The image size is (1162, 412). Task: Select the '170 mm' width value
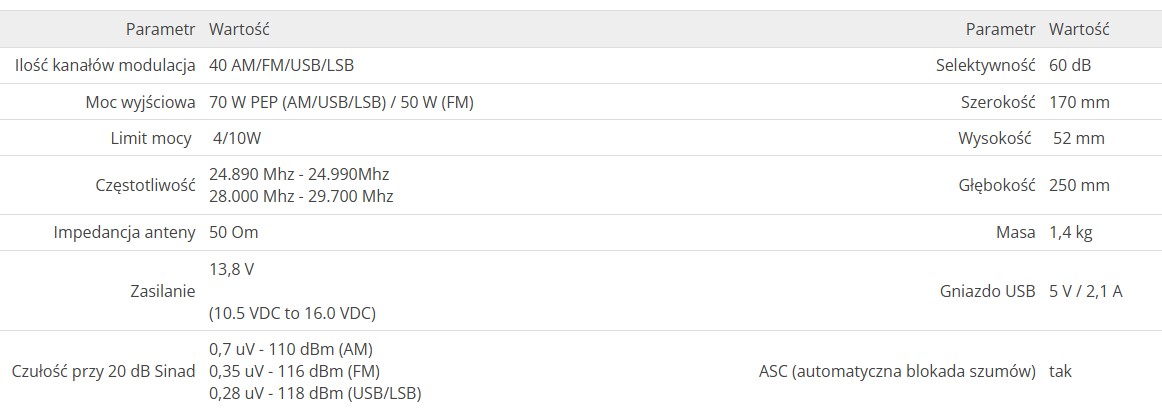point(1080,102)
